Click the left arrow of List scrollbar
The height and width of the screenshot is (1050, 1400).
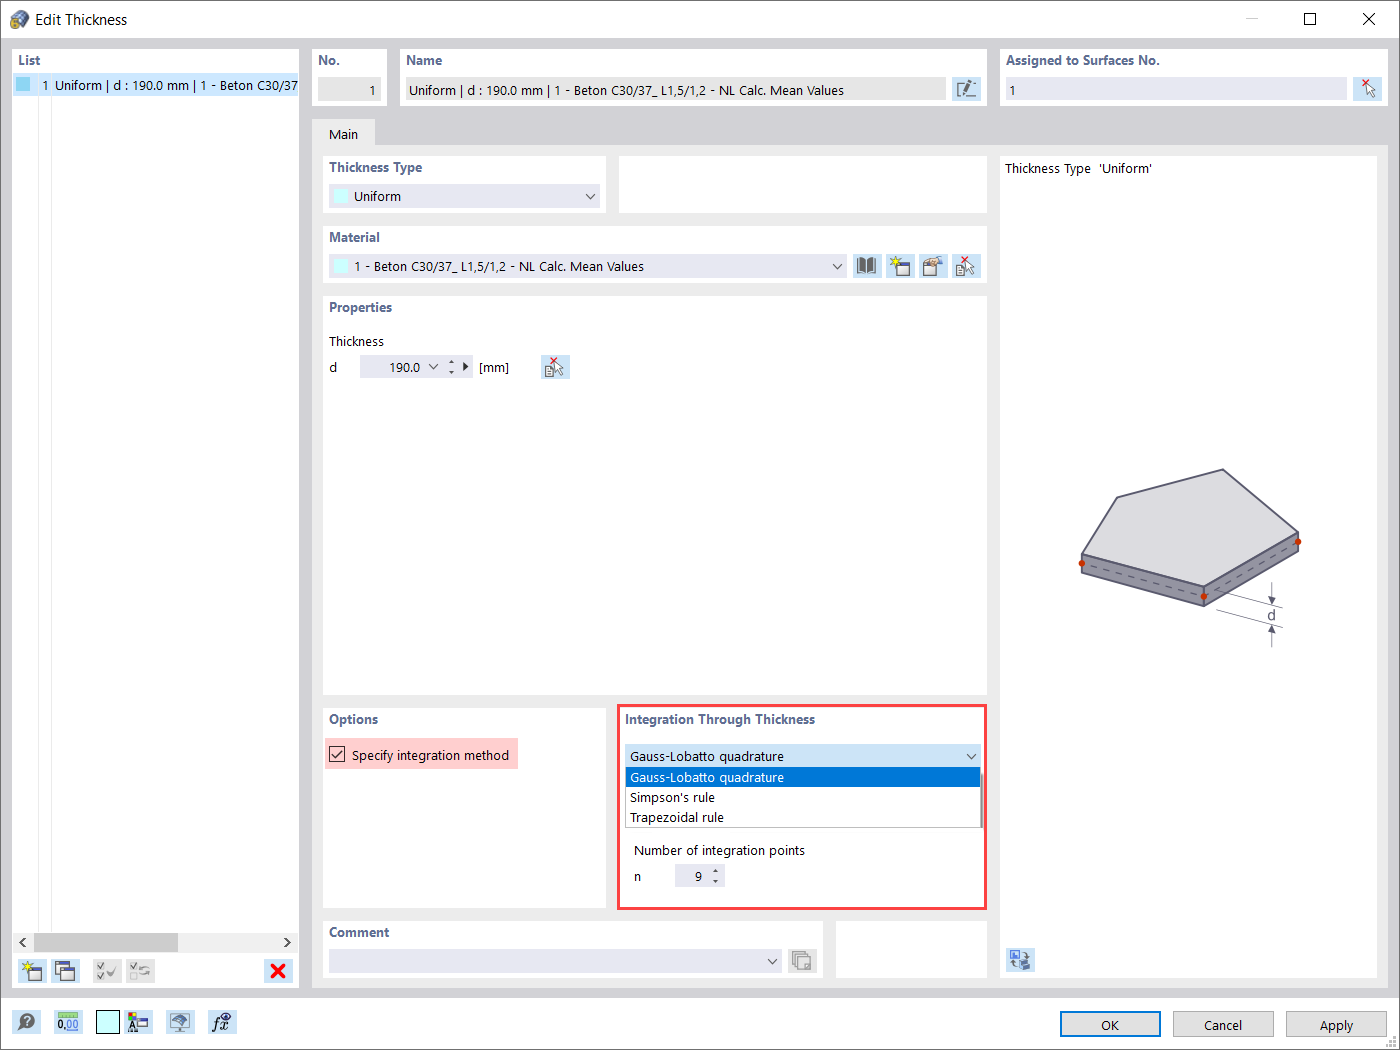pos(24,942)
